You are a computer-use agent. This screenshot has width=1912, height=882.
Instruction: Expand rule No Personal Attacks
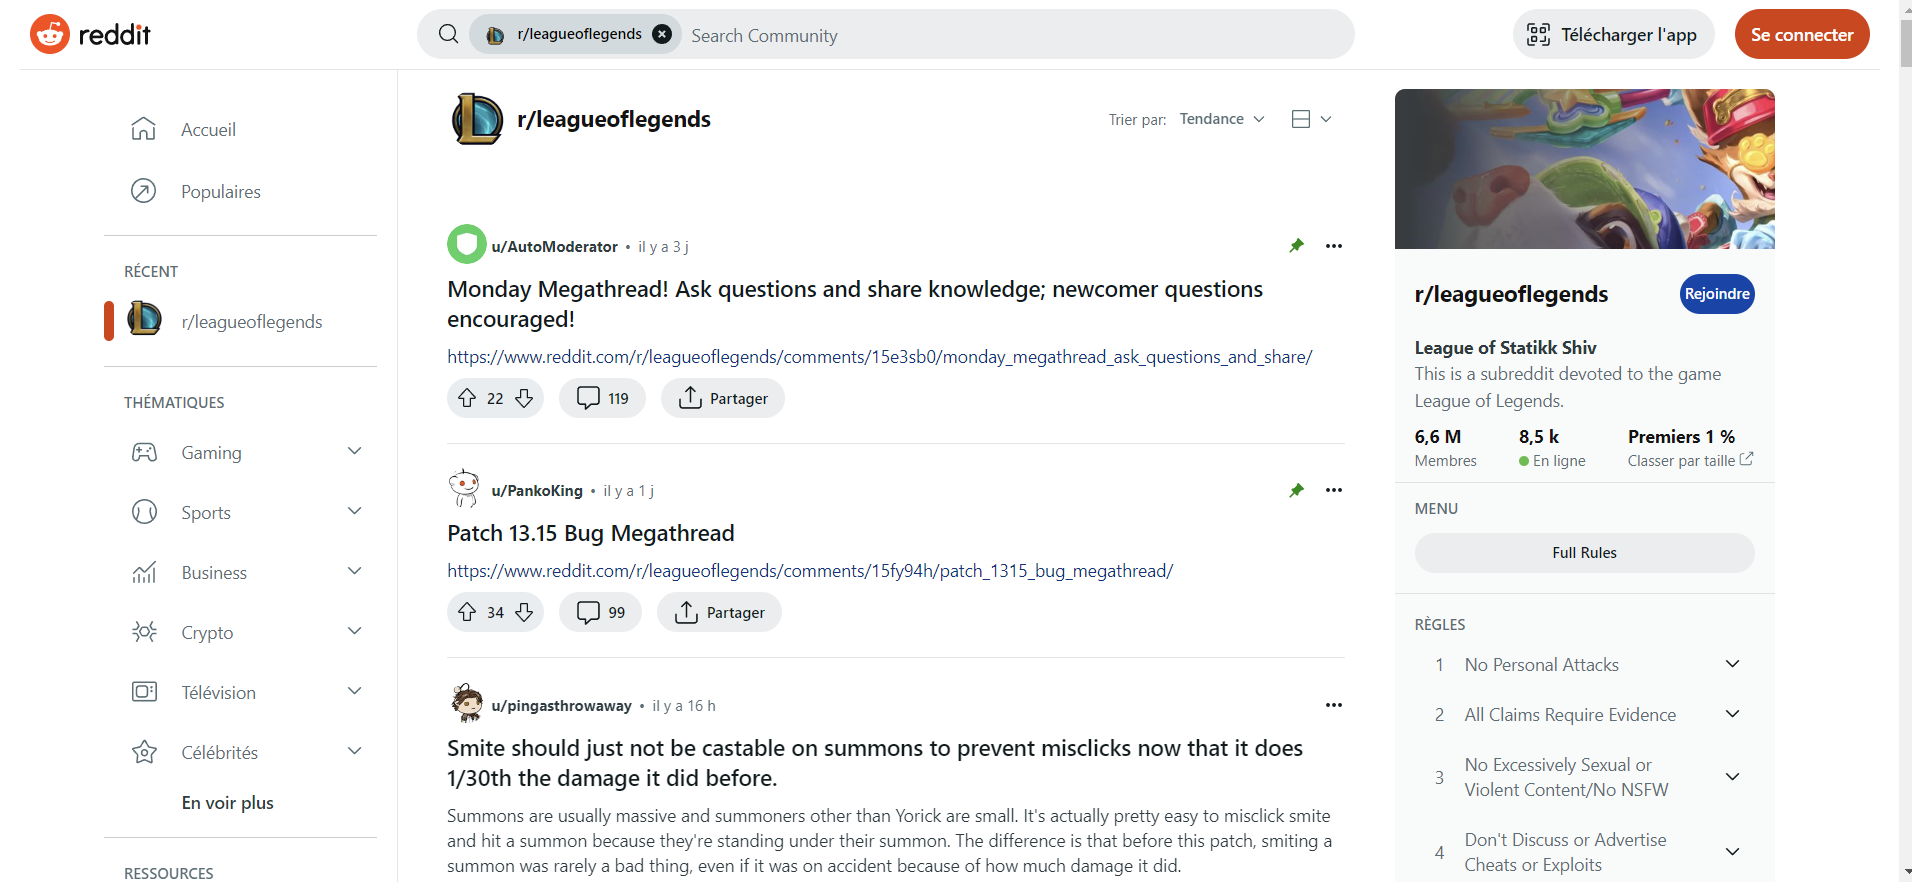1732,664
